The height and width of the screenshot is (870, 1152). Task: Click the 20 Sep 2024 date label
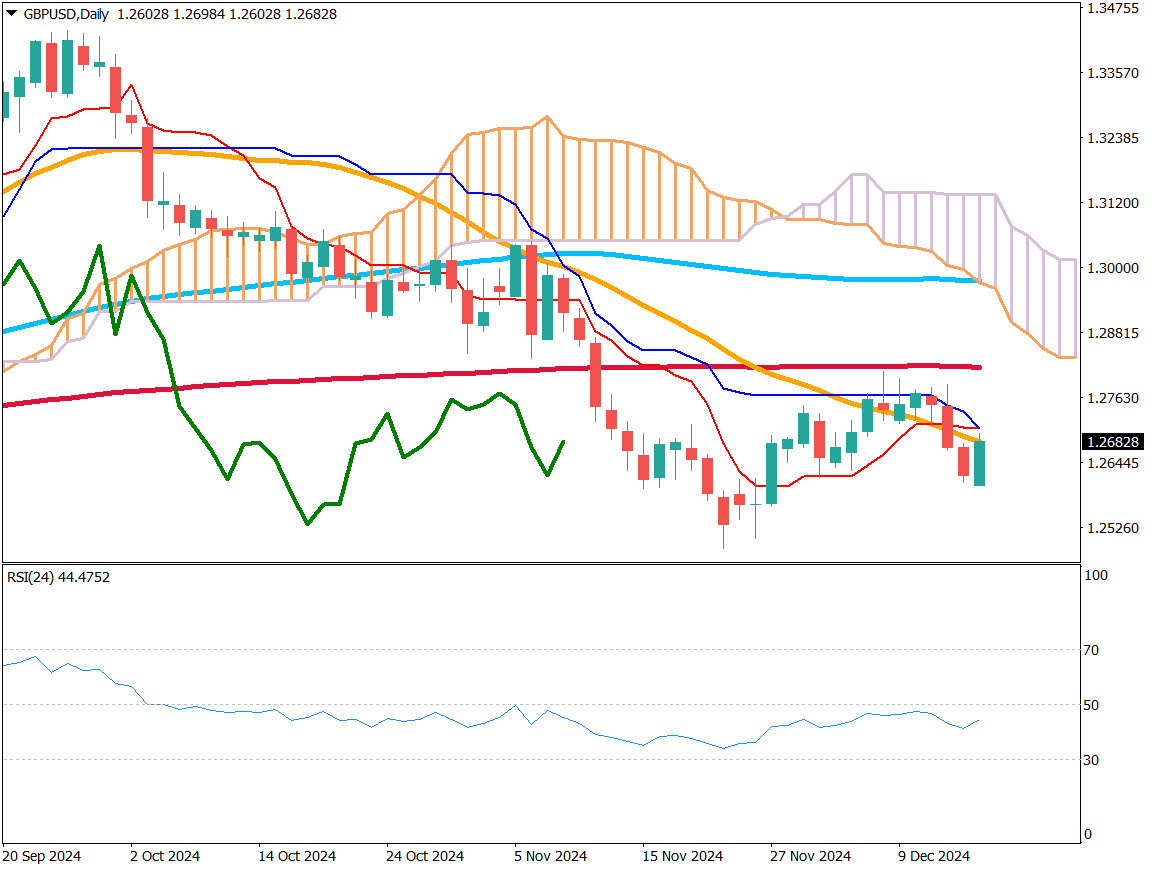[x=42, y=857]
